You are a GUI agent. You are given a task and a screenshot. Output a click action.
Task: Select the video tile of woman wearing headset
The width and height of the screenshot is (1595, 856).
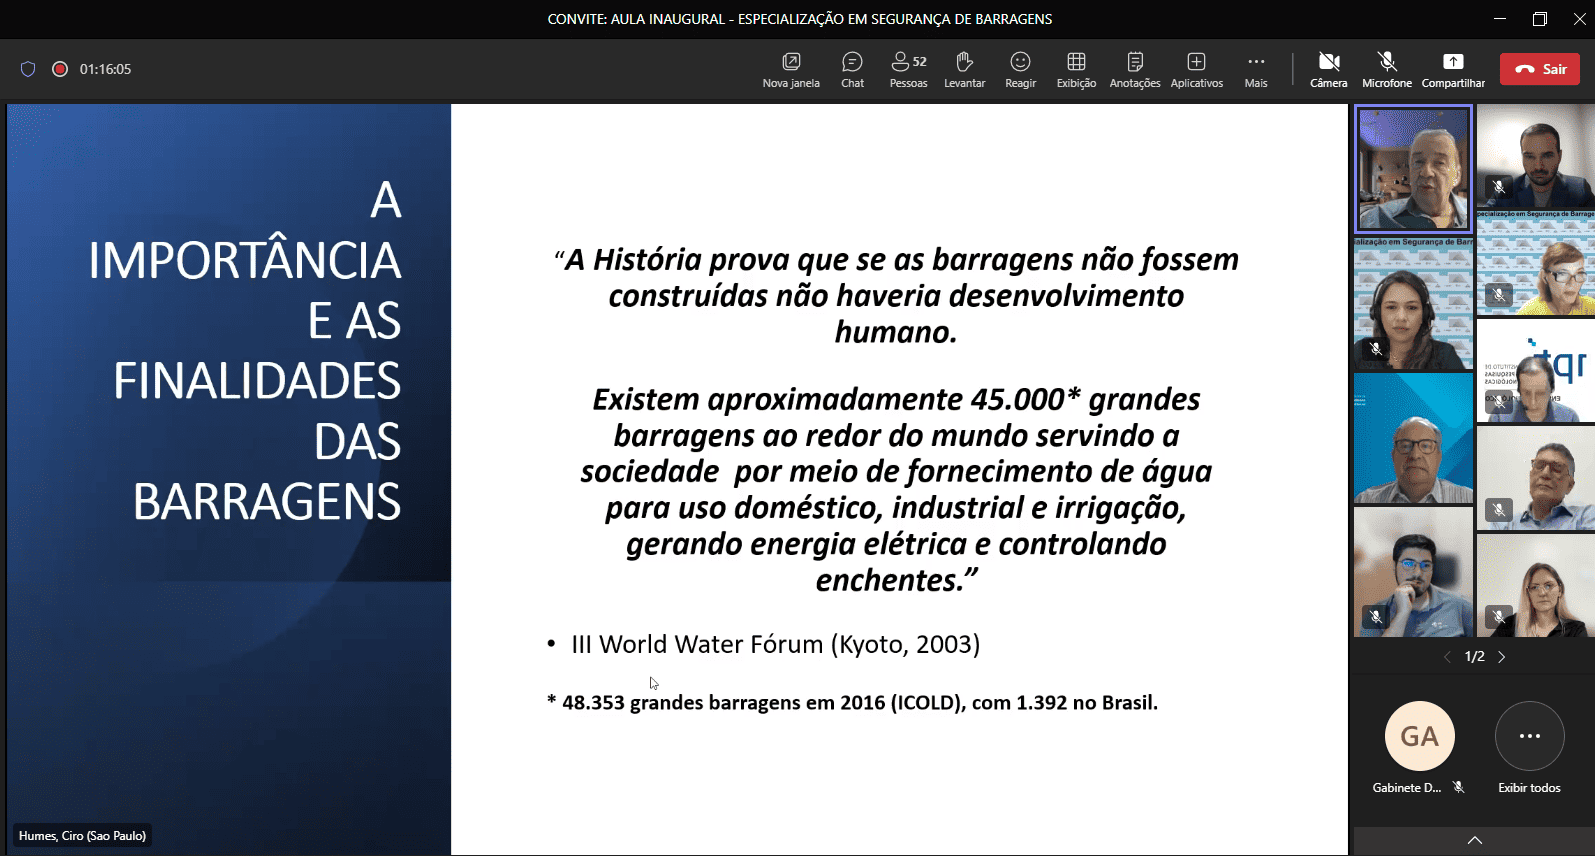1413,304
